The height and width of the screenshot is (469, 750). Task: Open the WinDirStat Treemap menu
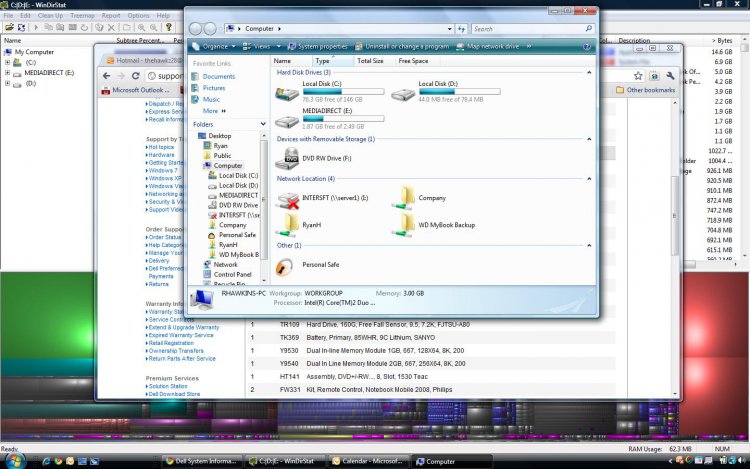coord(82,15)
